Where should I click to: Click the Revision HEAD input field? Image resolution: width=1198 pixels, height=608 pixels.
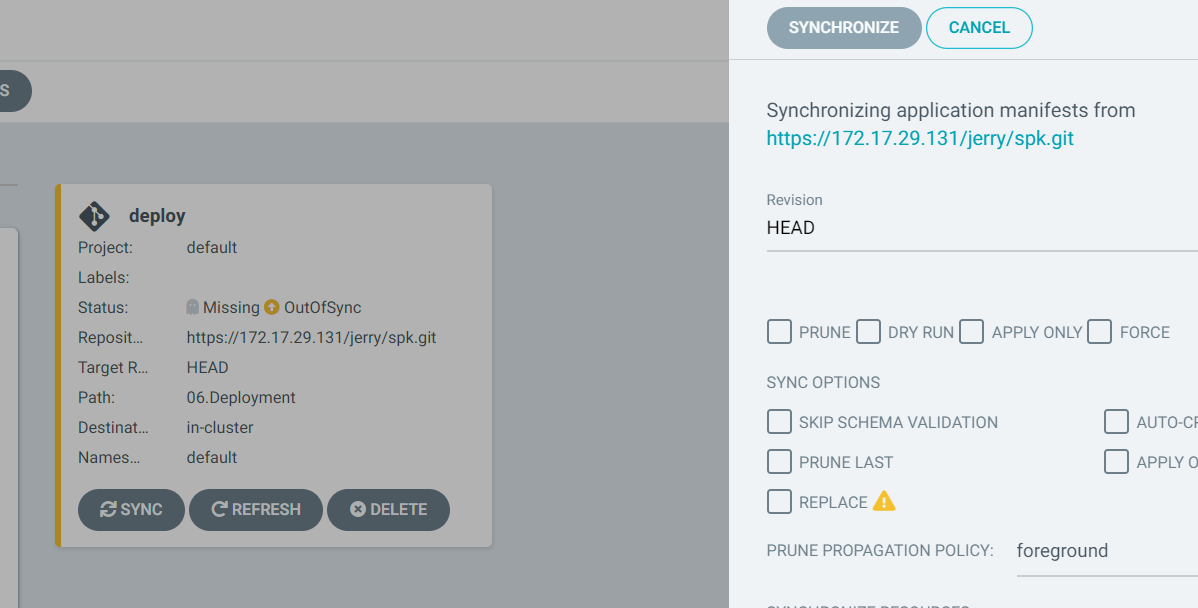[982, 228]
